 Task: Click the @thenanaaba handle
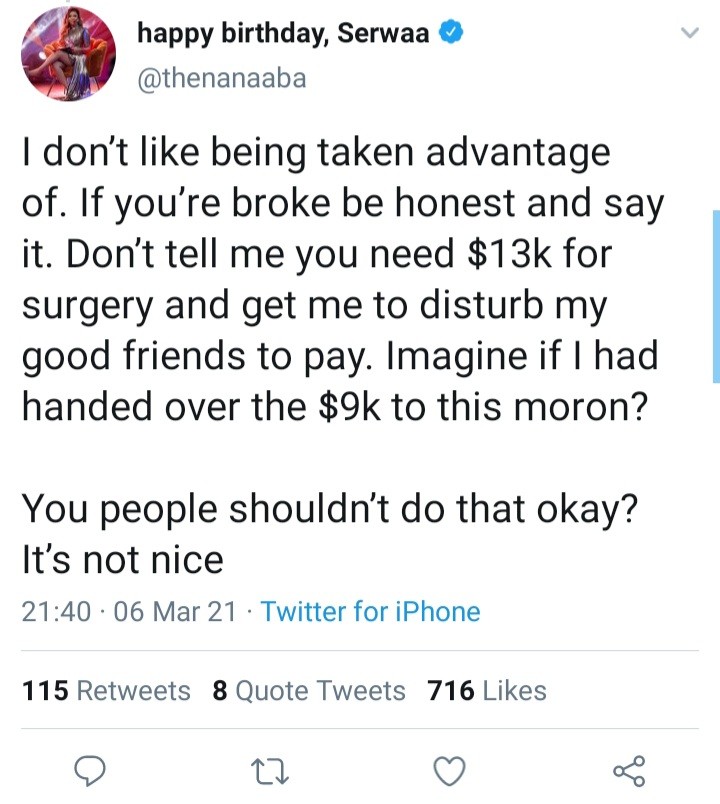222,78
